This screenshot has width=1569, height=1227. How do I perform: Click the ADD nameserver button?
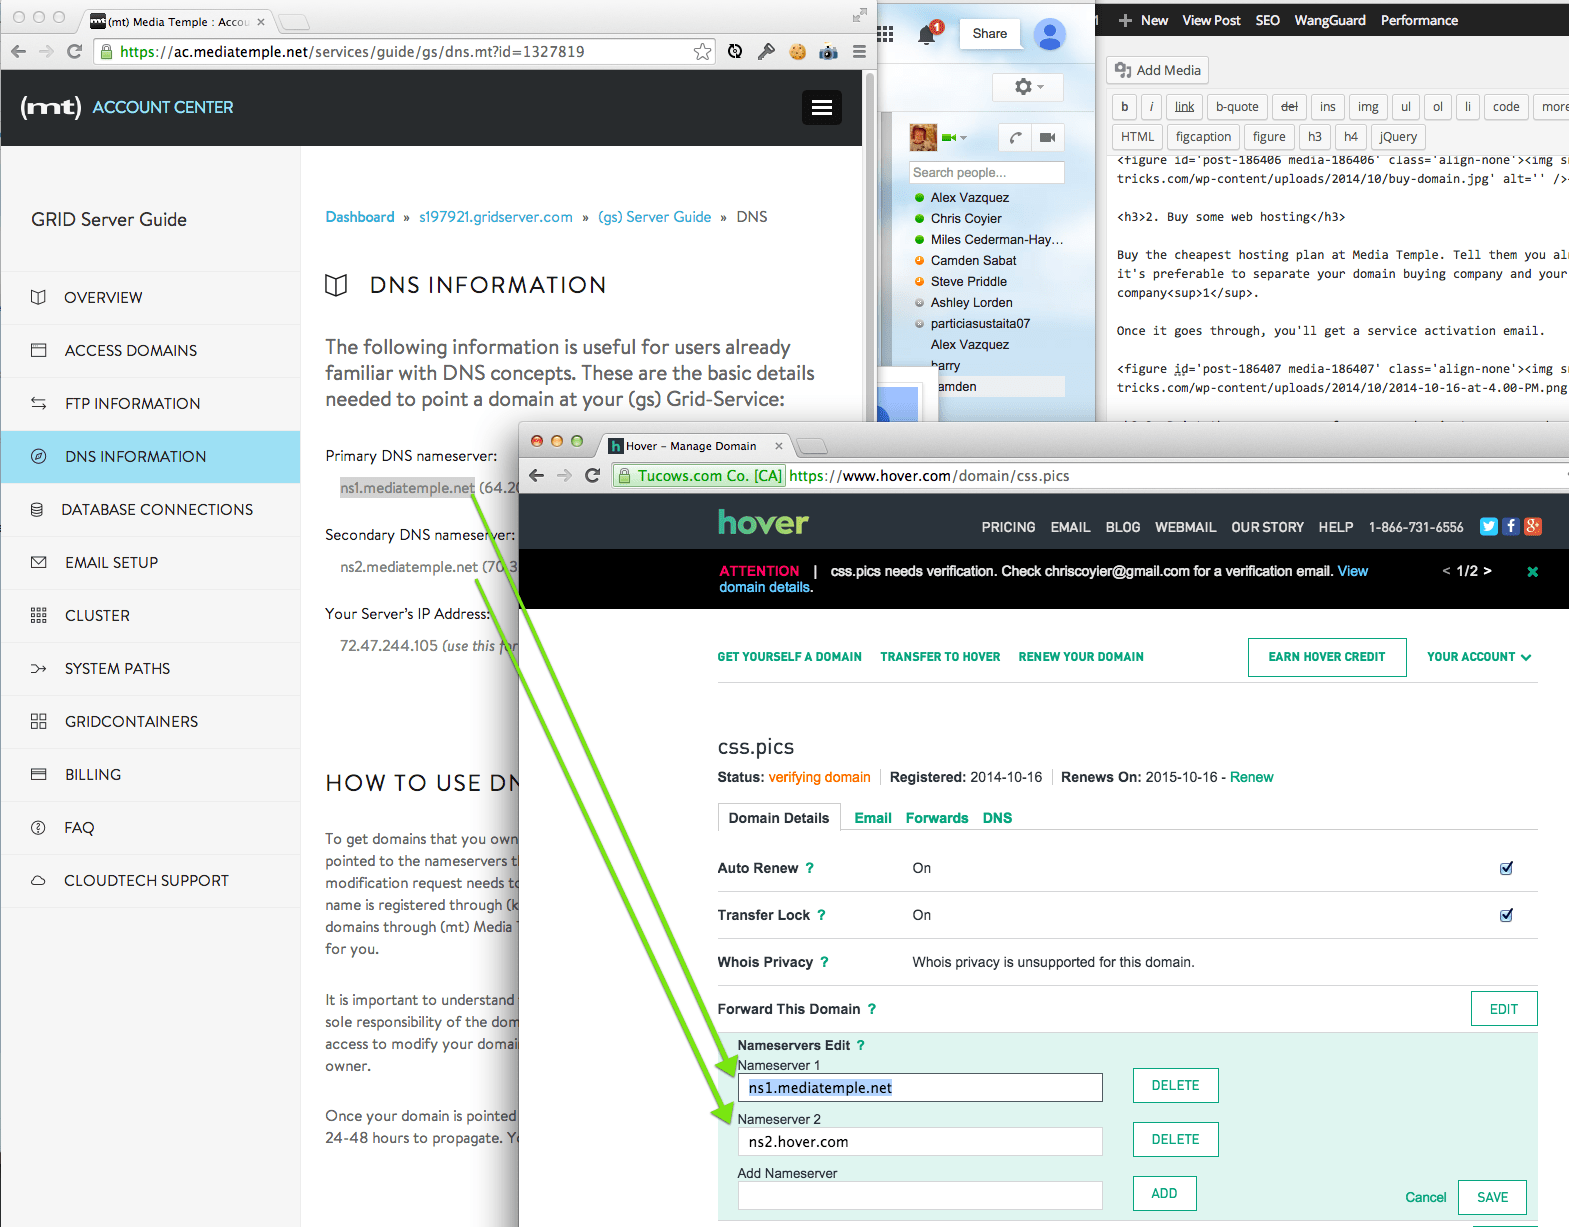[1164, 1193]
